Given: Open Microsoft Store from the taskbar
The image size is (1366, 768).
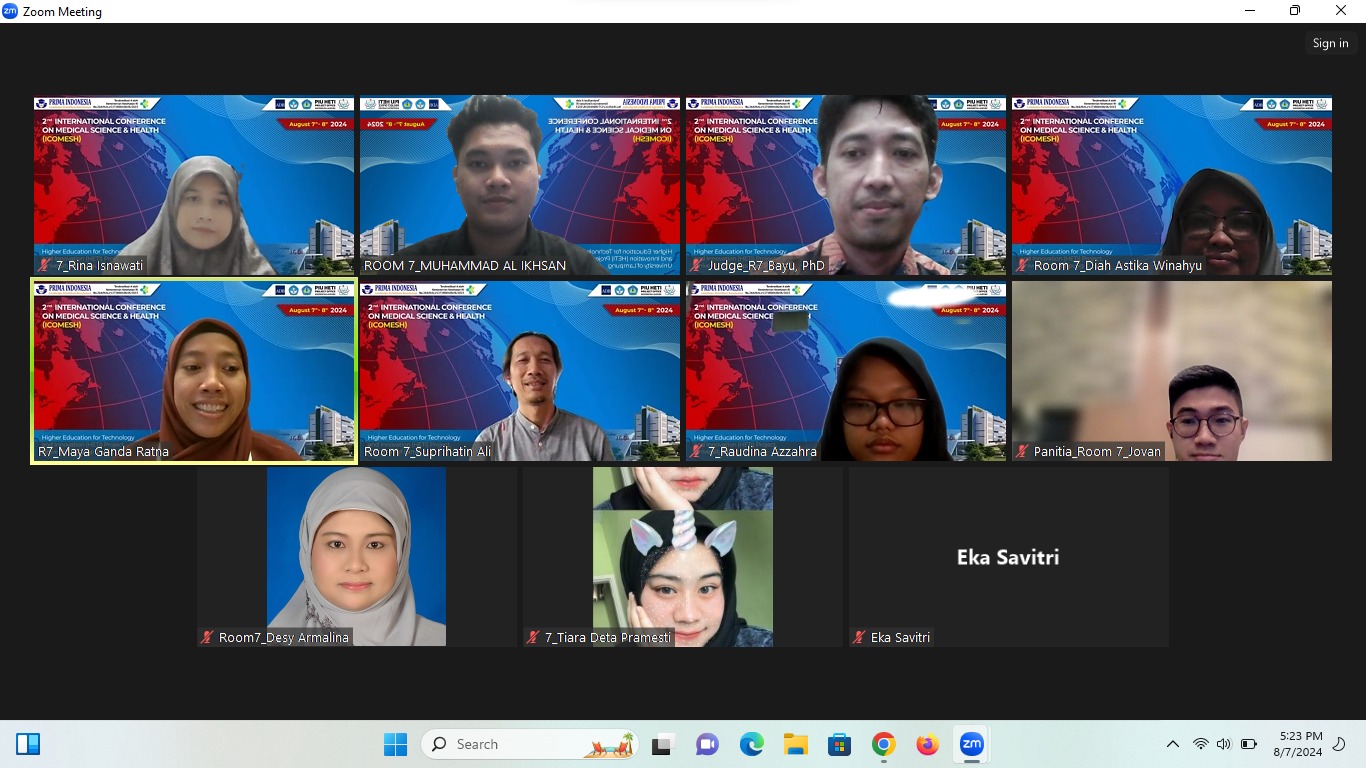Looking at the screenshot, I should coord(839,744).
